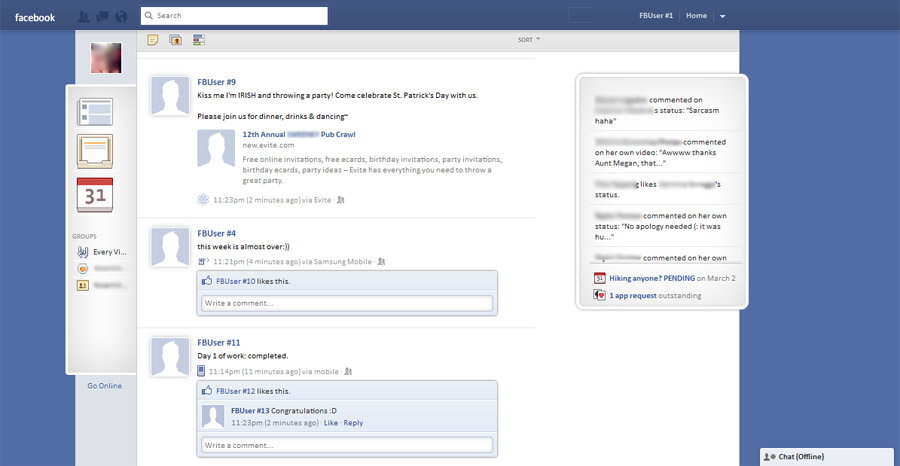Image resolution: width=900 pixels, height=466 pixels.
Task: Like FBUser #13's comment
Action: [331, 423]
